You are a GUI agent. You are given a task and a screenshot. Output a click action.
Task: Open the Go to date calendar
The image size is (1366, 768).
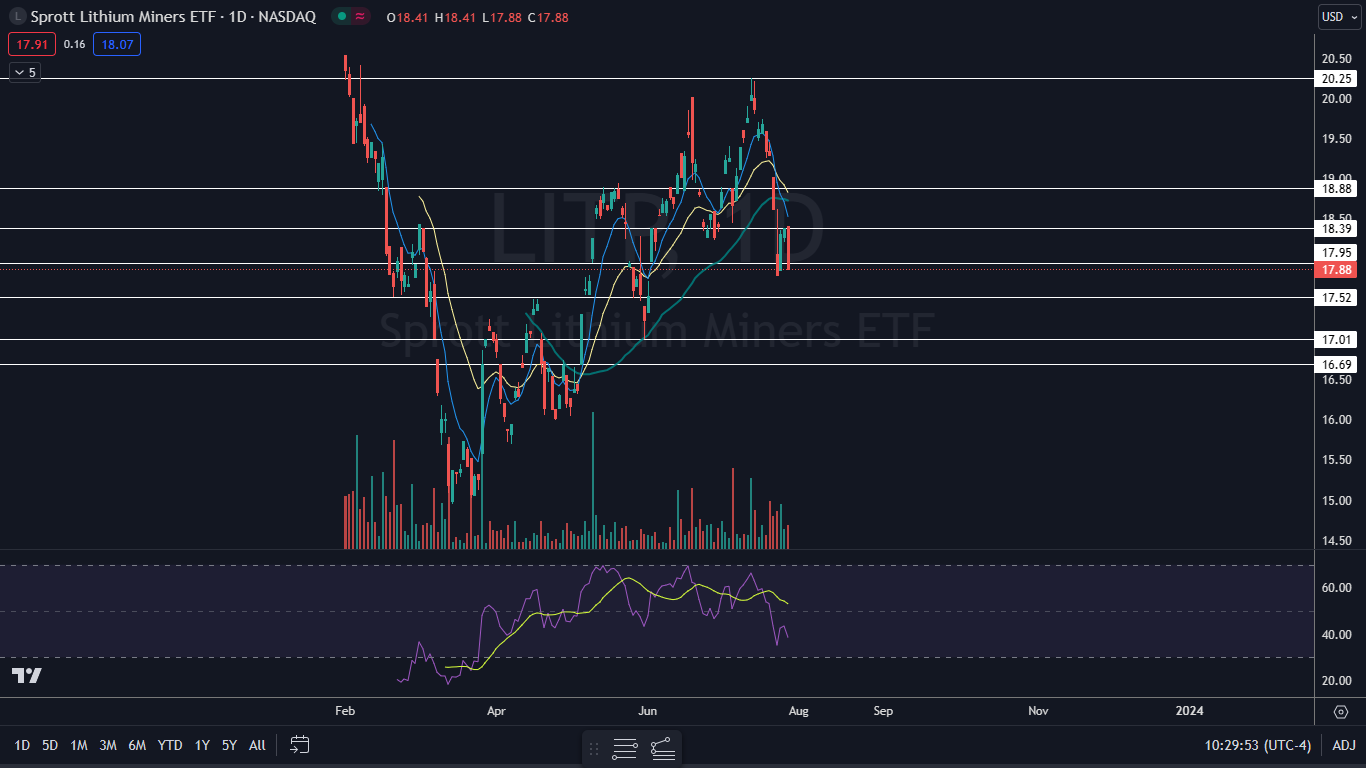(300, 745)
